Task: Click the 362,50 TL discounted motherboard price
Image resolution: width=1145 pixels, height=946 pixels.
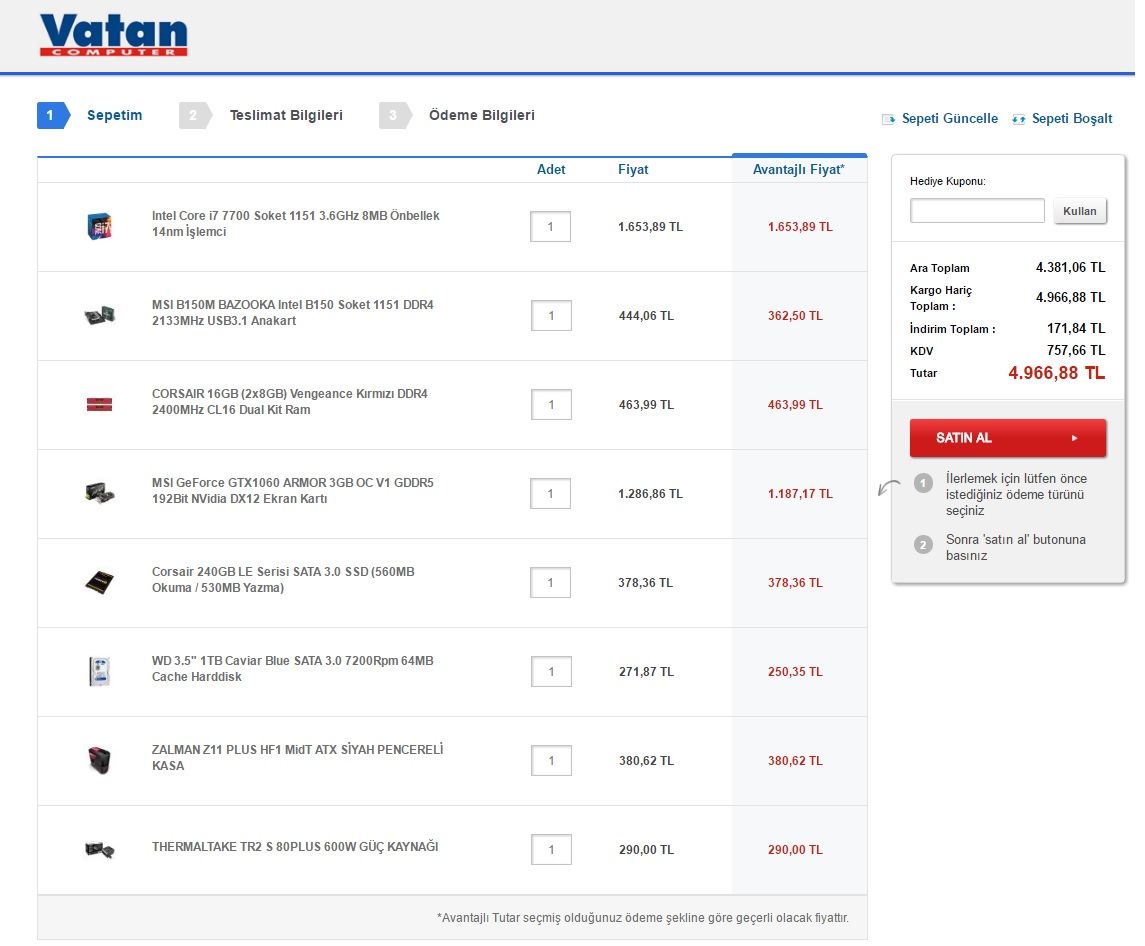Action: click(795, 316)
